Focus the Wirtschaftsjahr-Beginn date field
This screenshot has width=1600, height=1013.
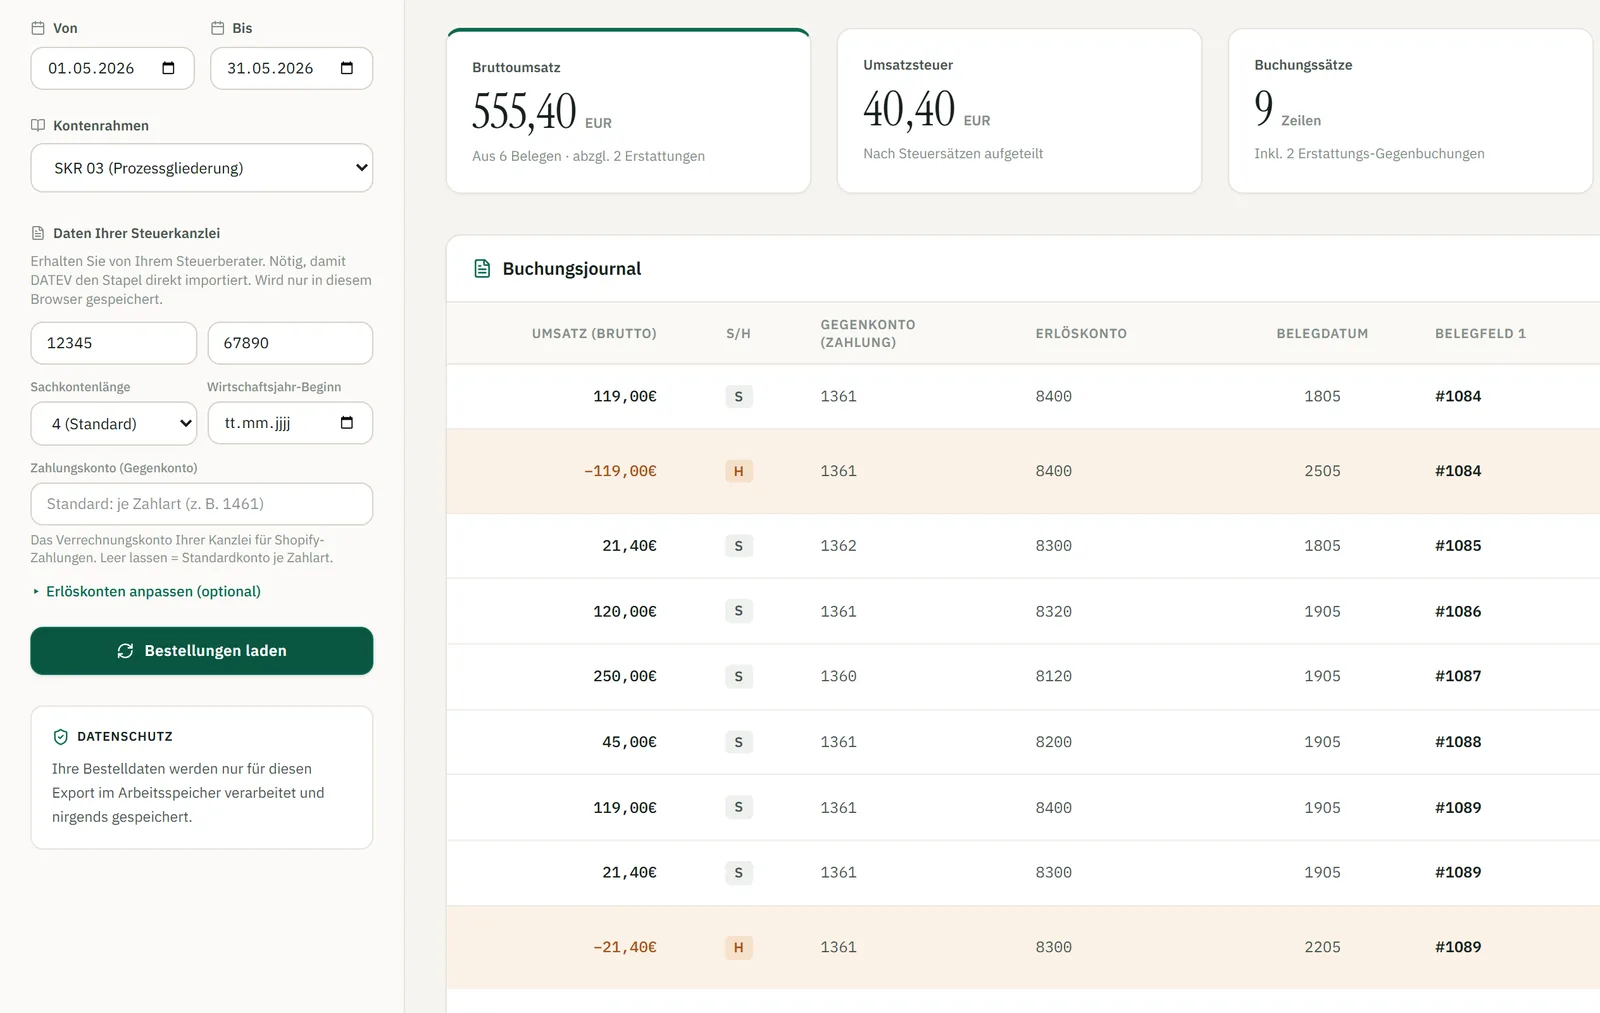pos(290,423)
